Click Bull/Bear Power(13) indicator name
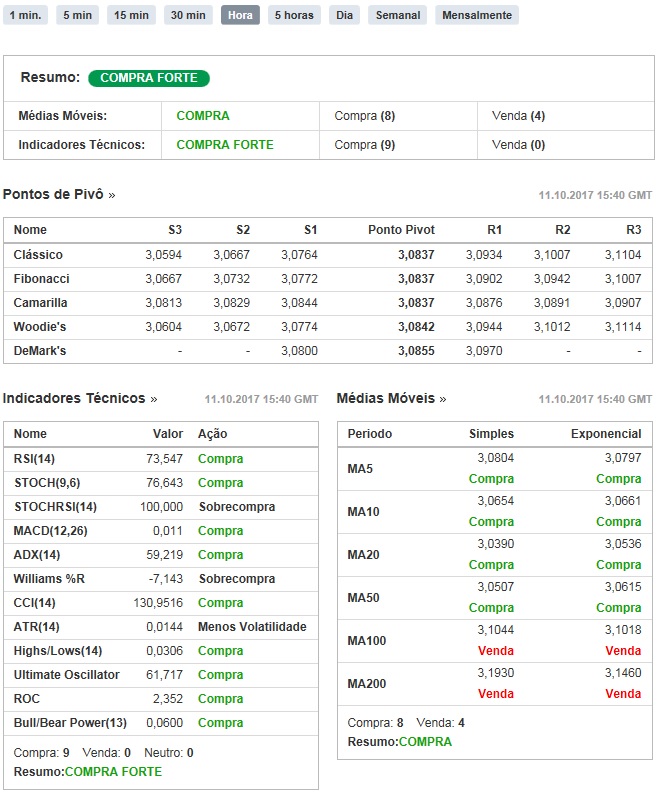This screenshot has width=660, height=793. click(x=70, y=723)
